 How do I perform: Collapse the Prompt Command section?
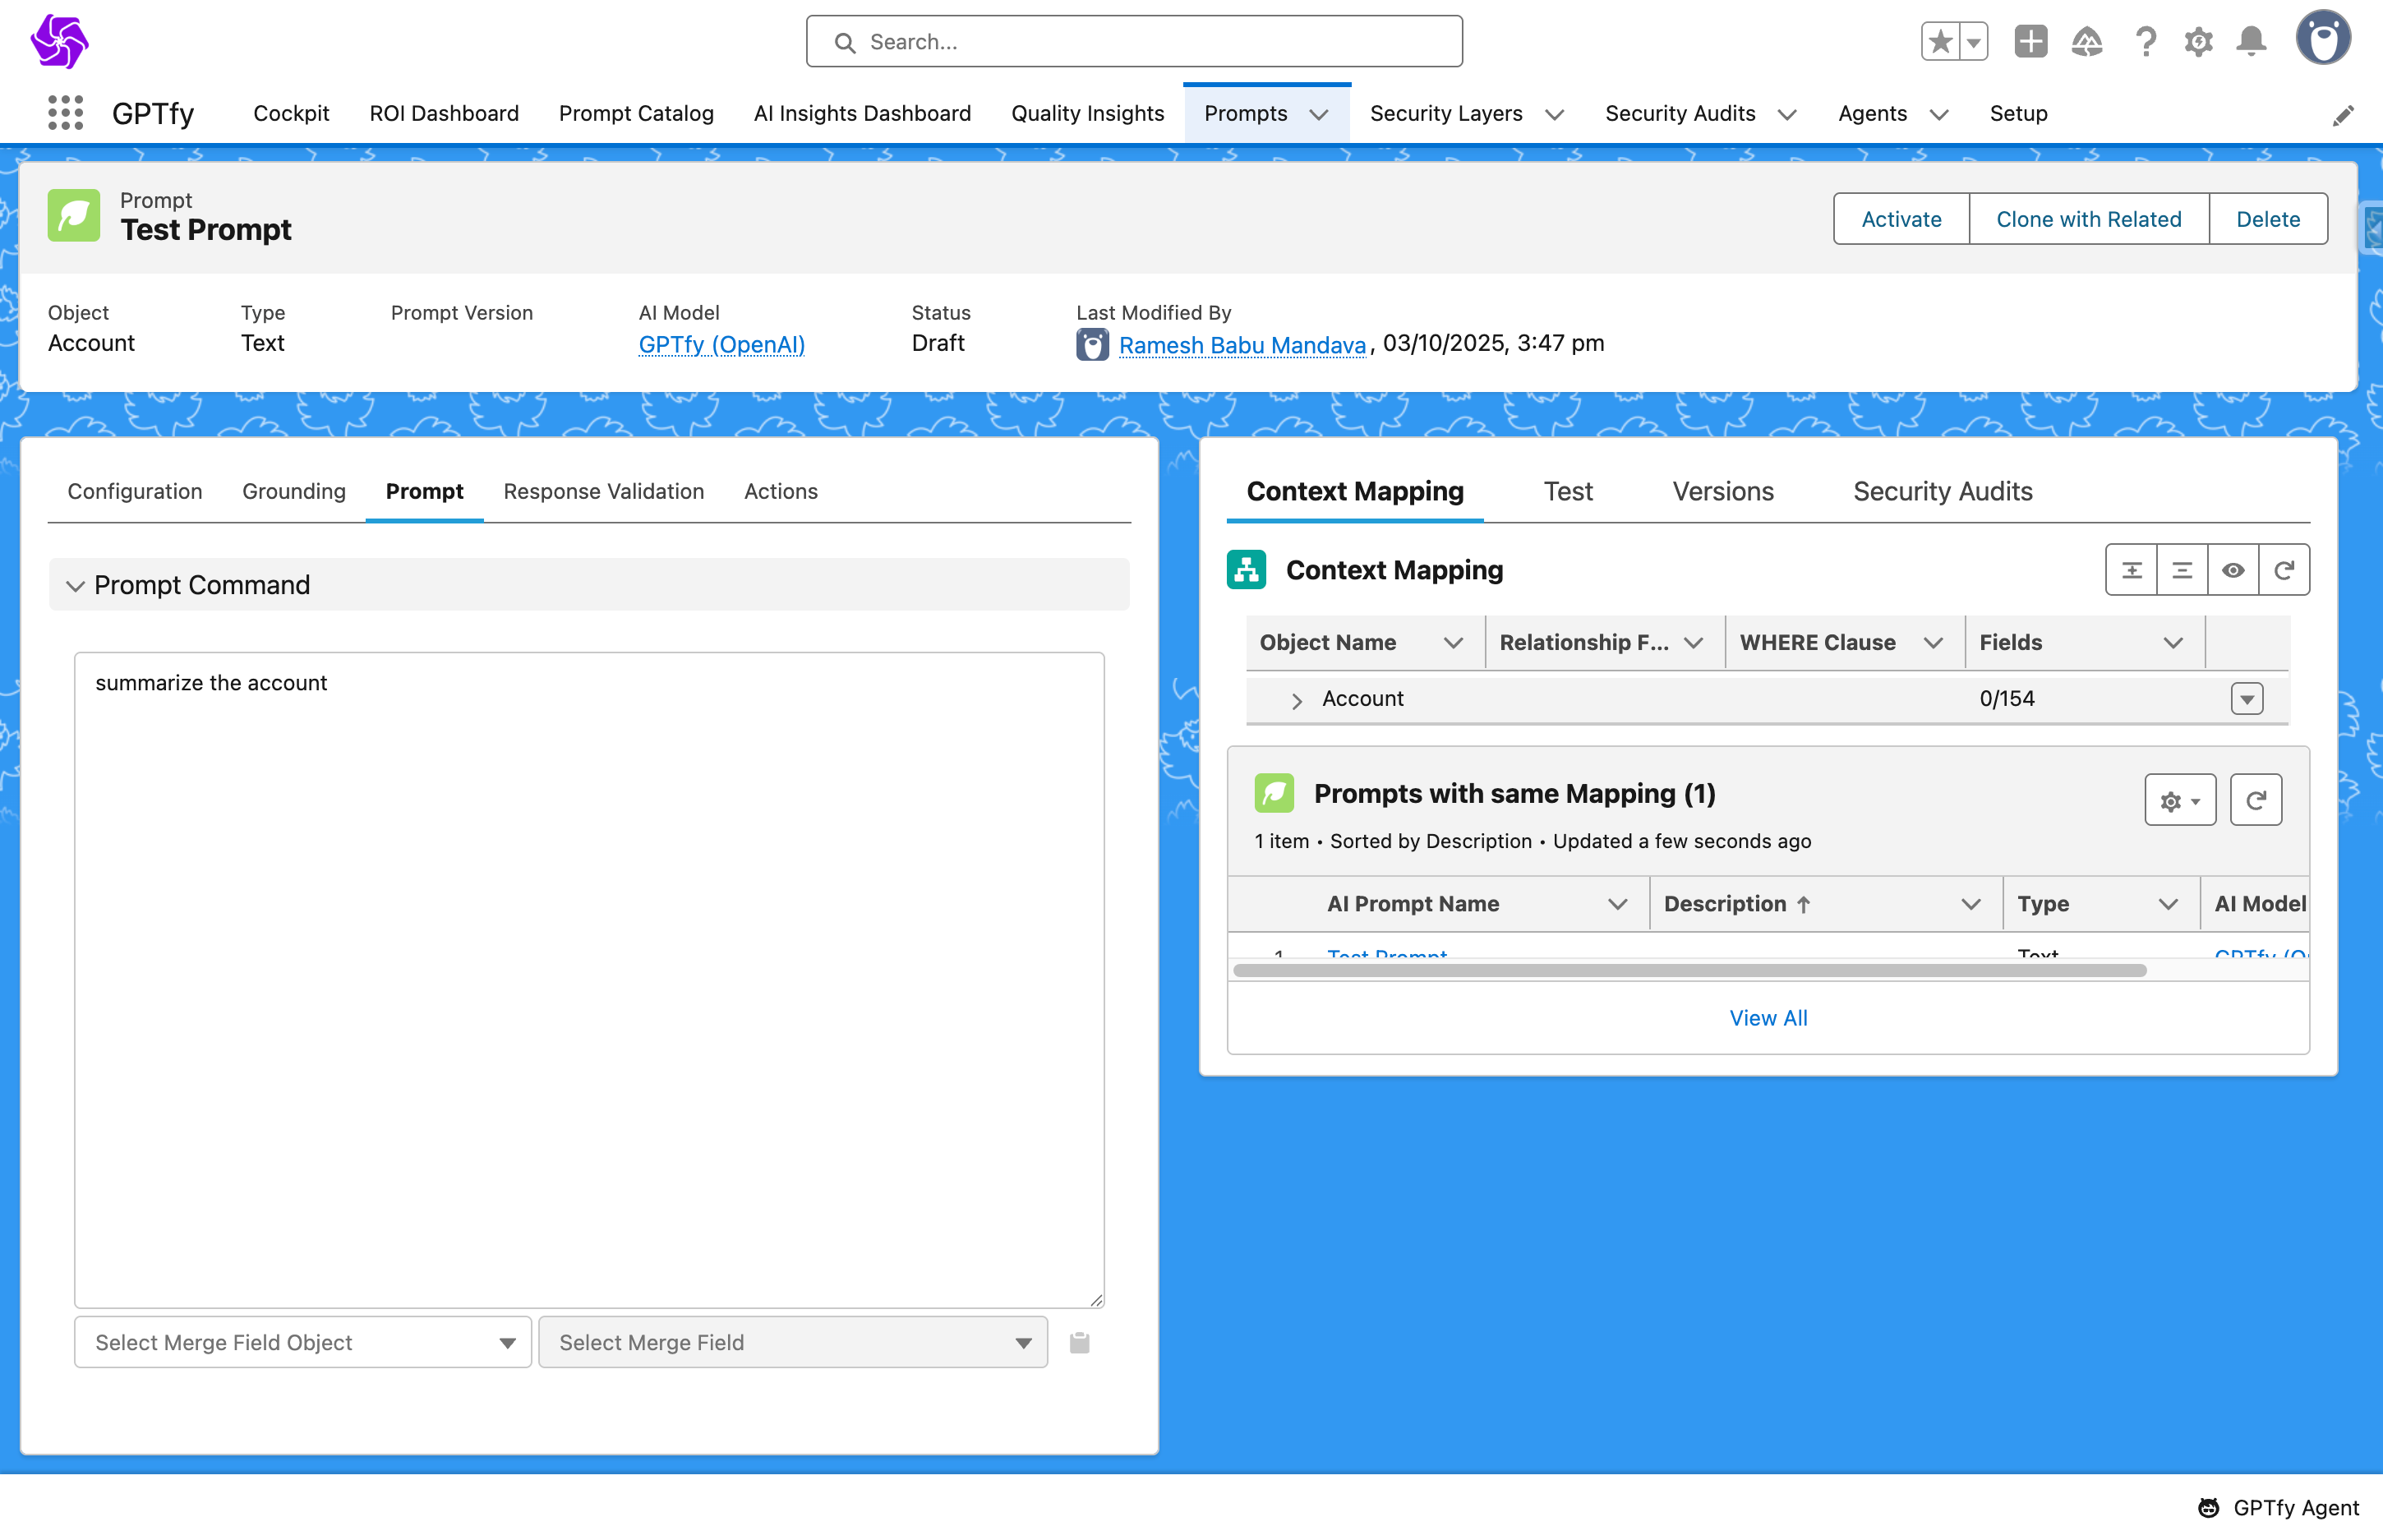point(75,586)
